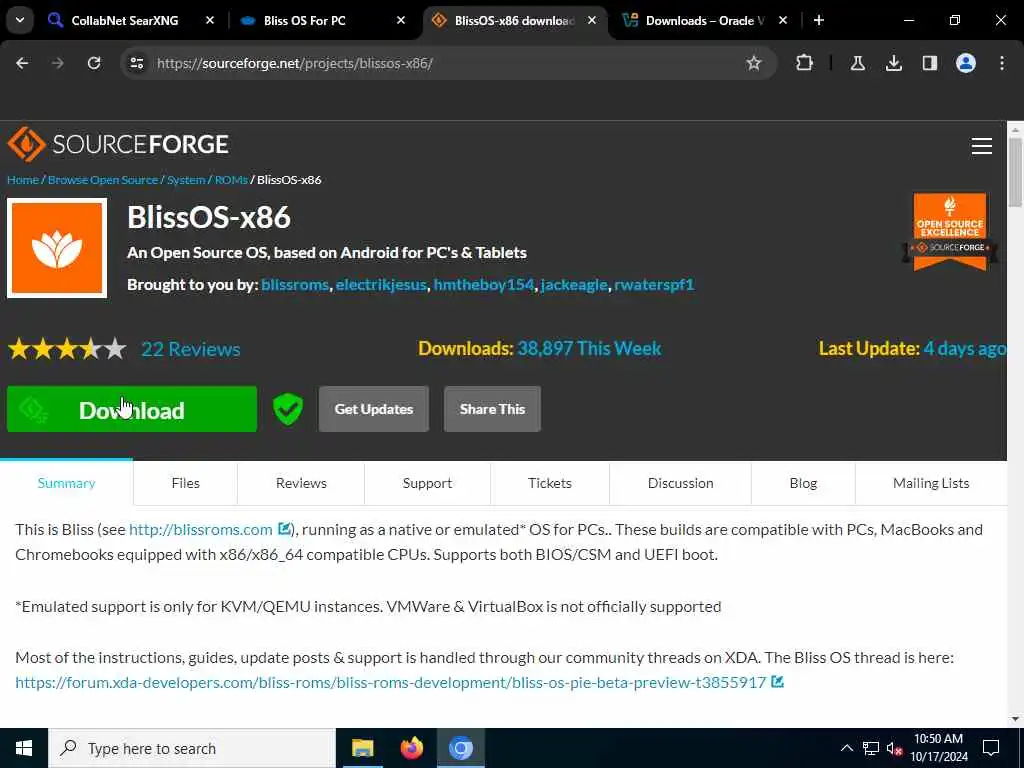Visit hmtheboy154 contributor profile
1024x768 pixels.
[x=484, y=285]
